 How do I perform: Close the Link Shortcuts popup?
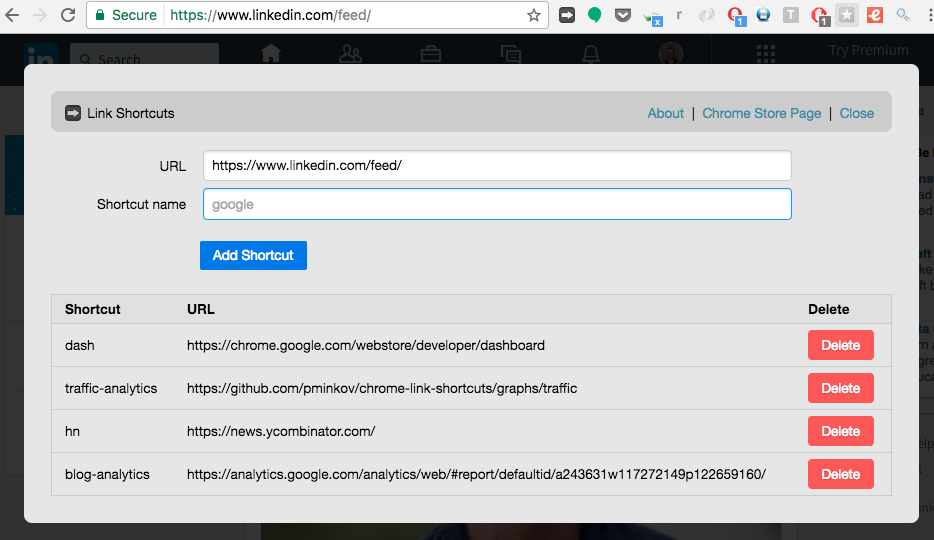[x=857, y=113]
